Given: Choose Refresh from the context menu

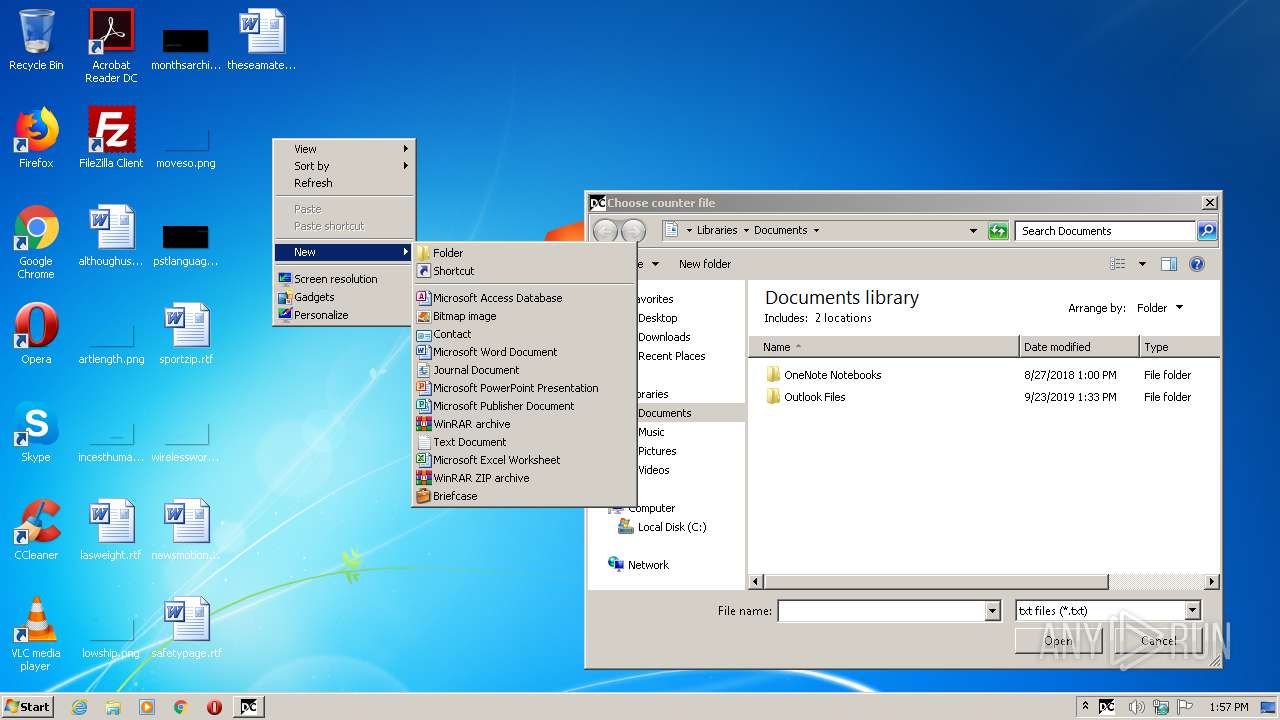Looking at the screenshot, I should pyautogui.click(x=344, y=183).
